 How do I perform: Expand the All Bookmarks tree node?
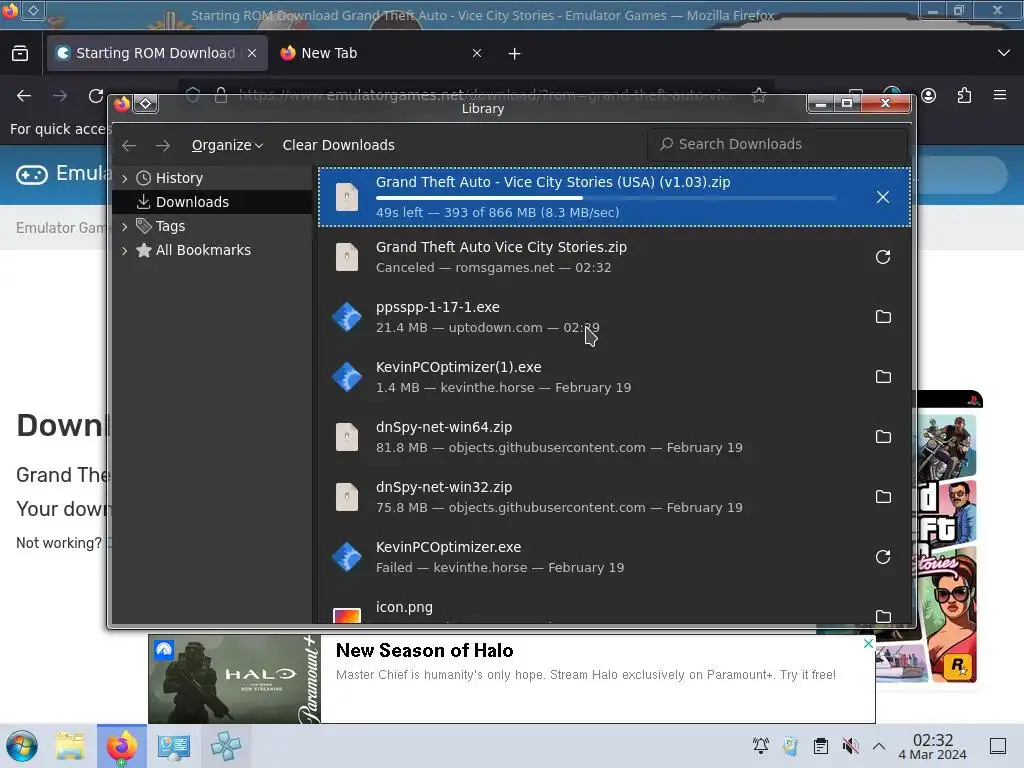tap(125, 250)
